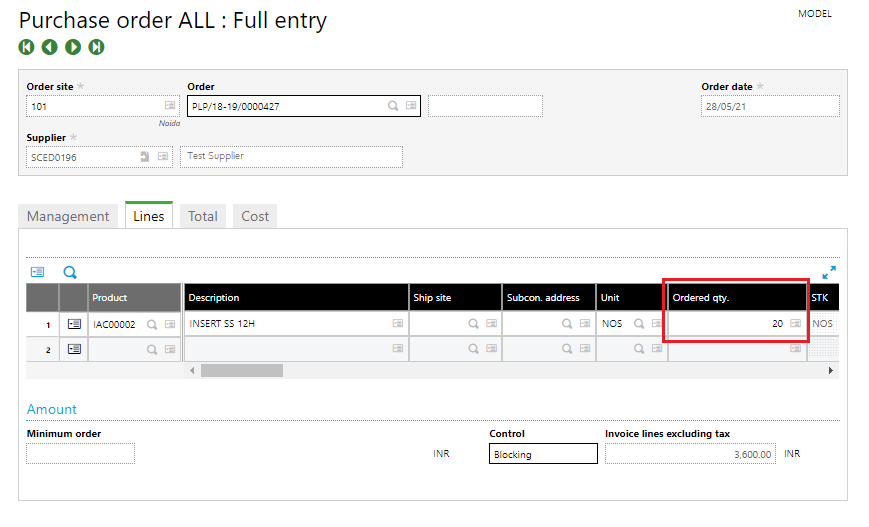Click row 2 Ship site lookup magnifier
869x527 pixels.
(x=473, y=348)
